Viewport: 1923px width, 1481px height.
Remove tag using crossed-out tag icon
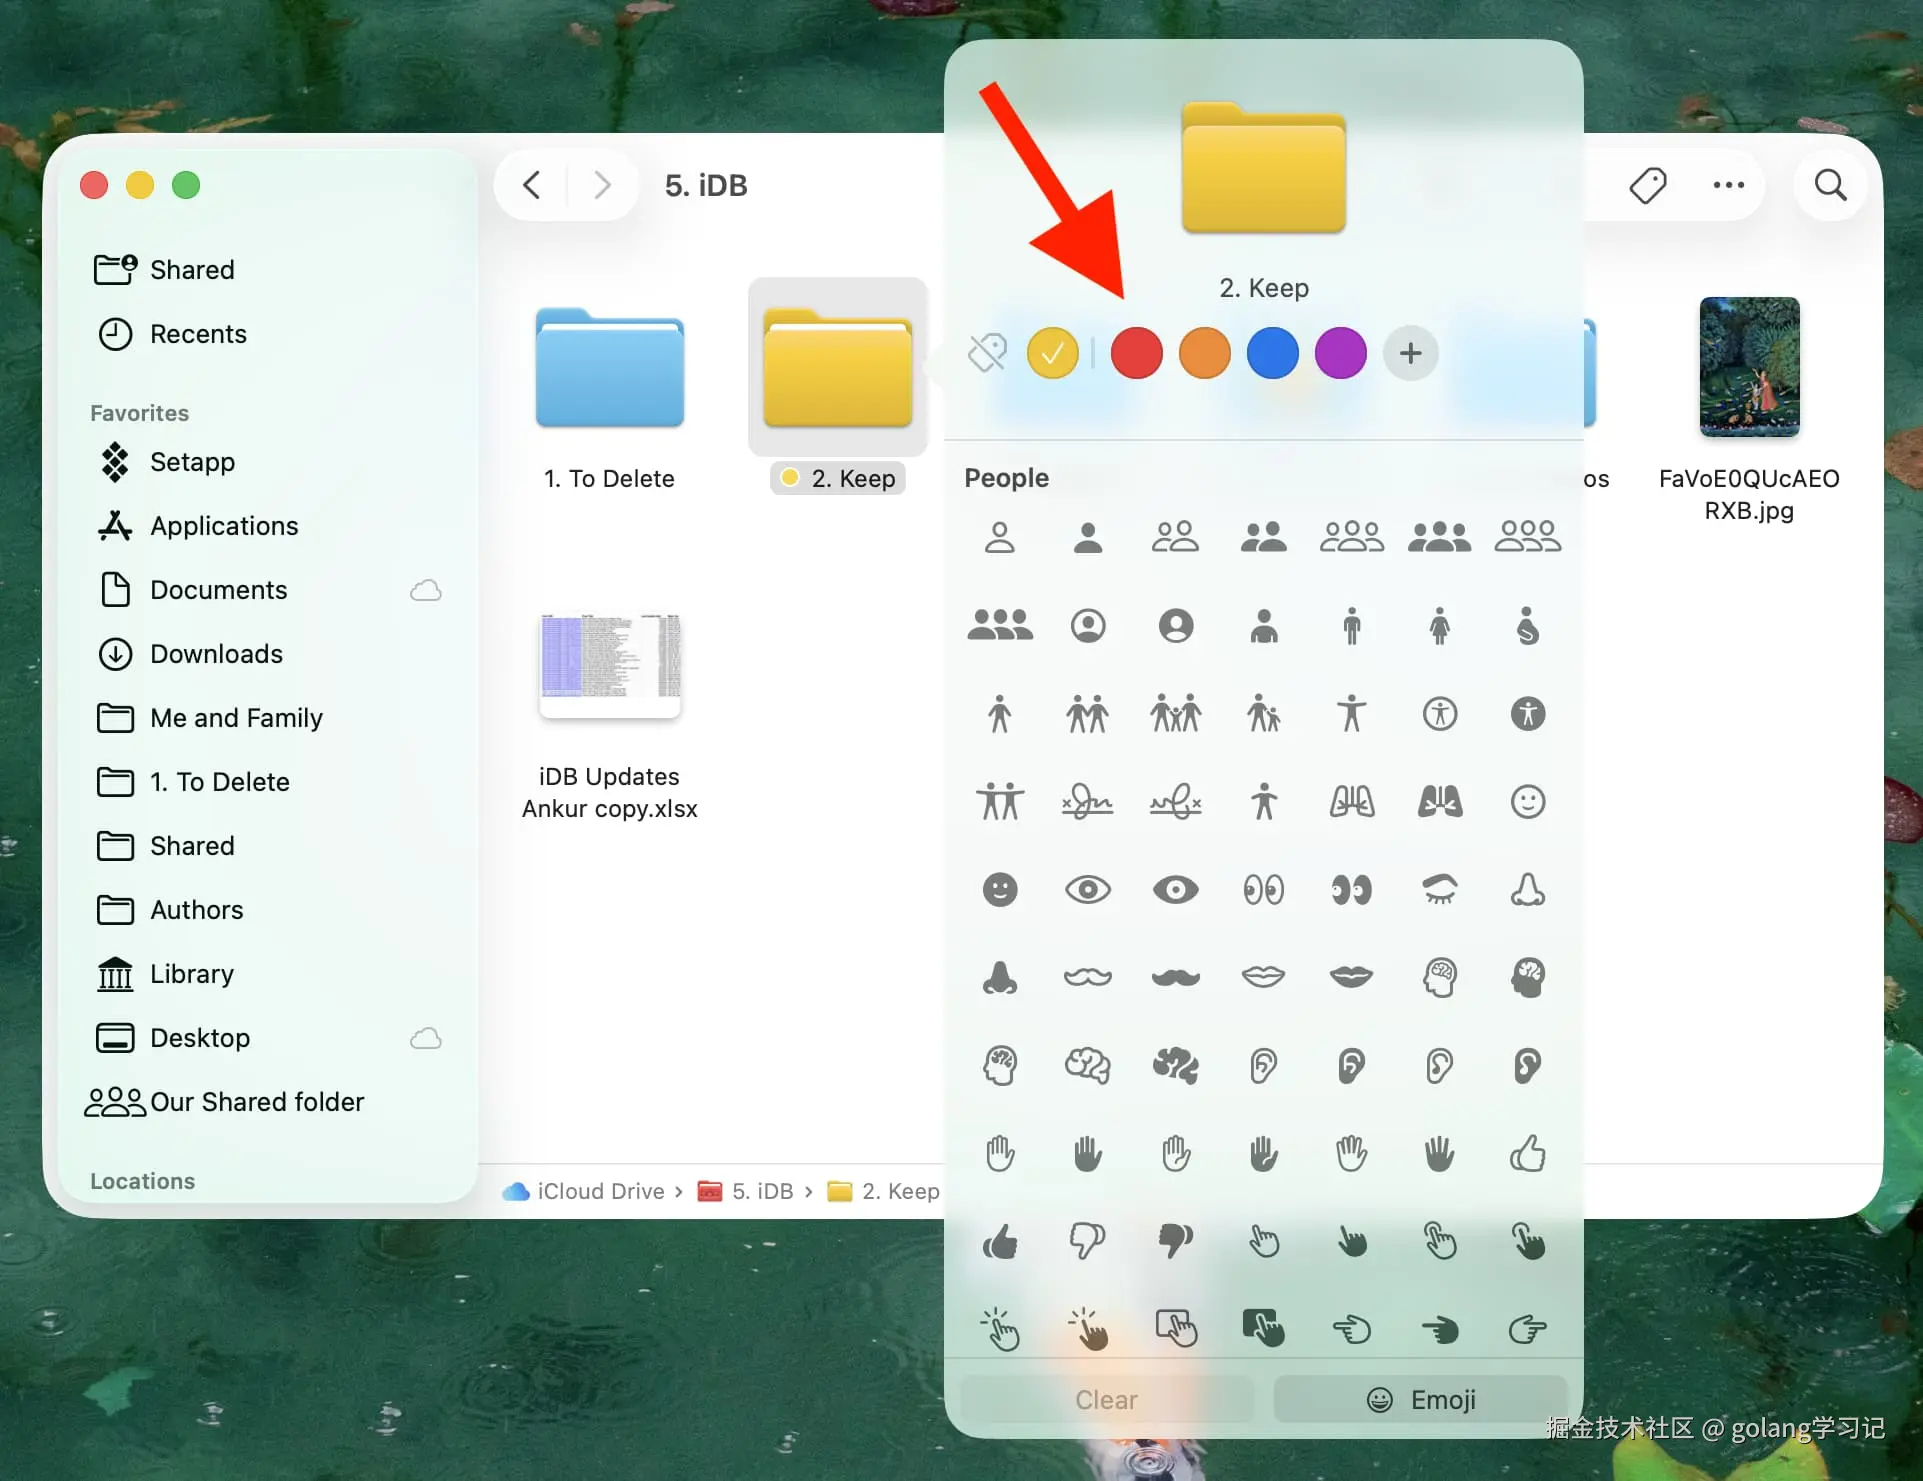click(987, 353)
